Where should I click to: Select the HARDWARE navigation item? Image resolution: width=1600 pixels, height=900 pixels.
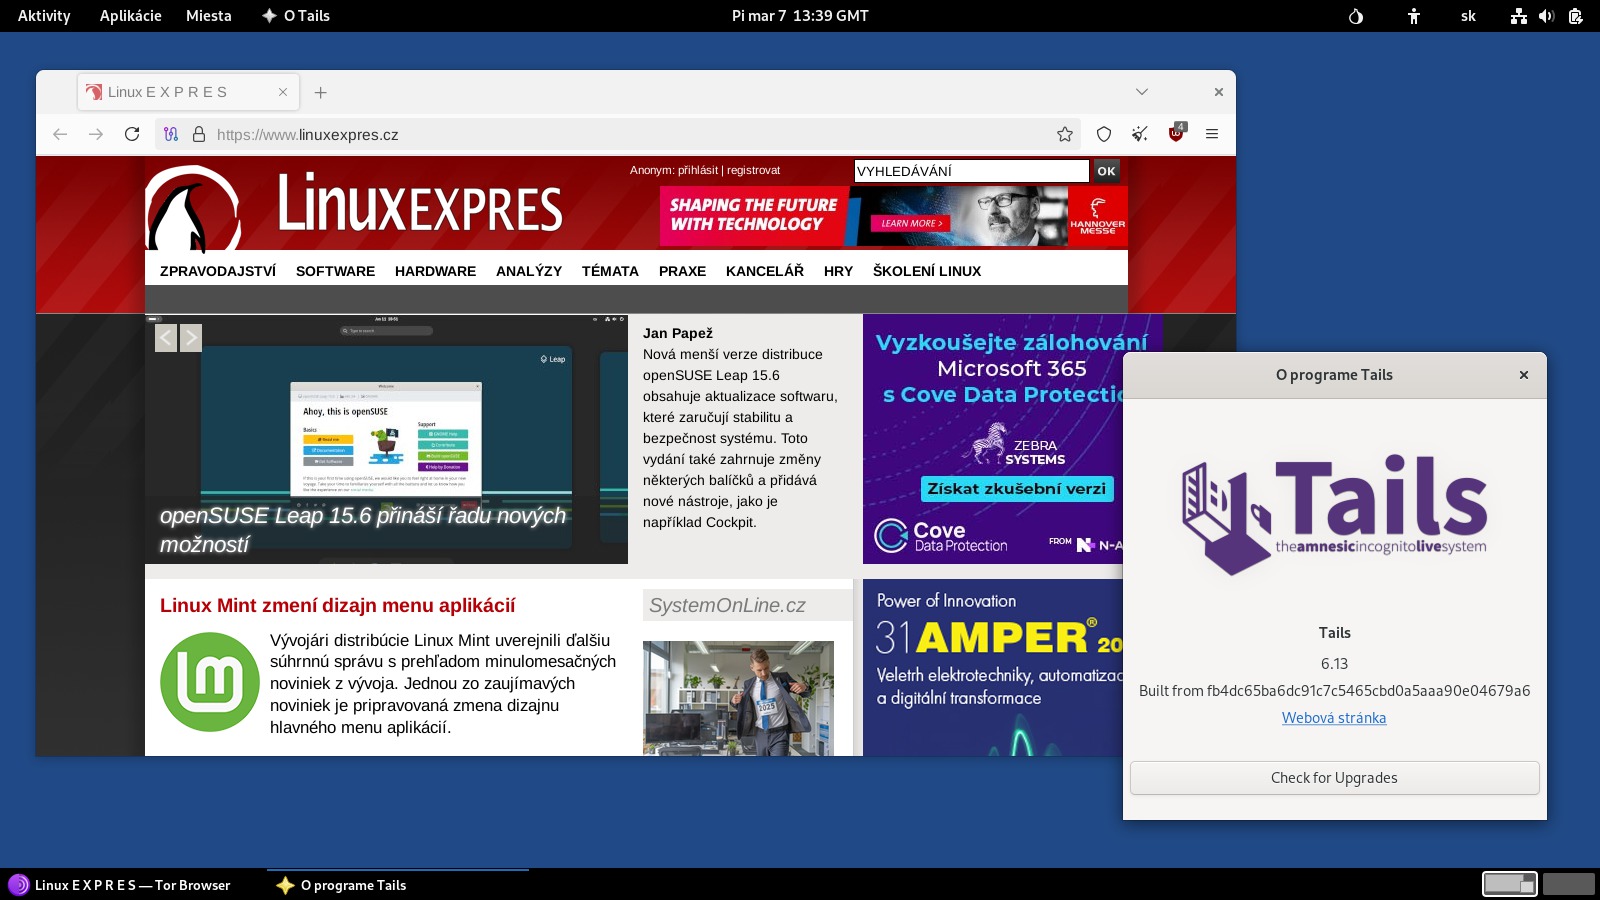(x=435, y=271)
